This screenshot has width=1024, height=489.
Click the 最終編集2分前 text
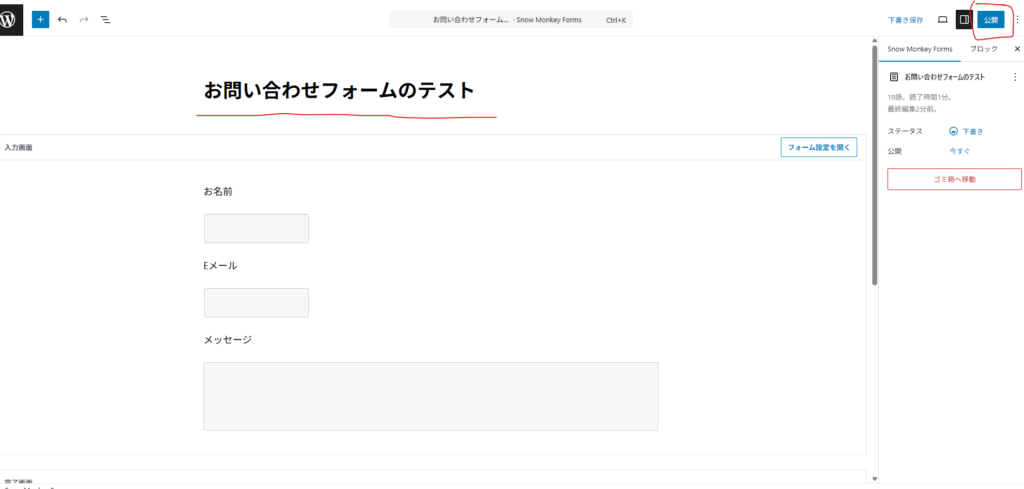(912, 109)
